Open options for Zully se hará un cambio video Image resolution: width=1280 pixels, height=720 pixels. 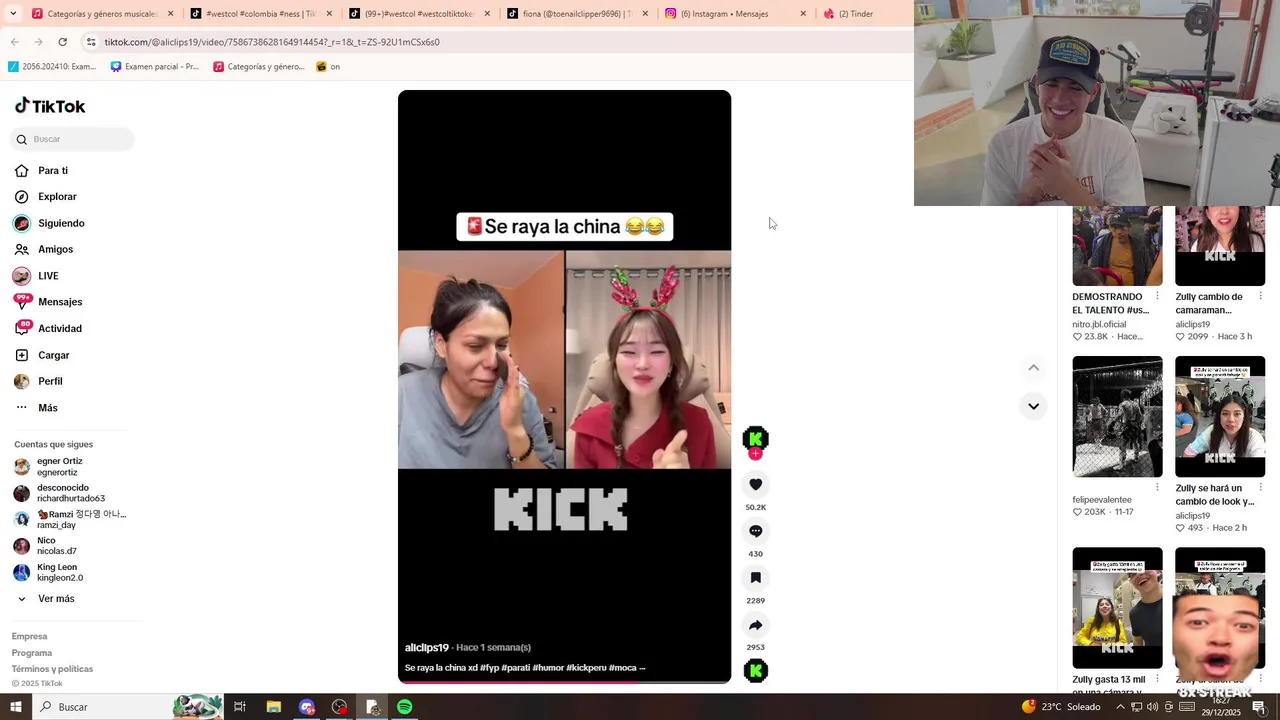(x=1260, y=488)
